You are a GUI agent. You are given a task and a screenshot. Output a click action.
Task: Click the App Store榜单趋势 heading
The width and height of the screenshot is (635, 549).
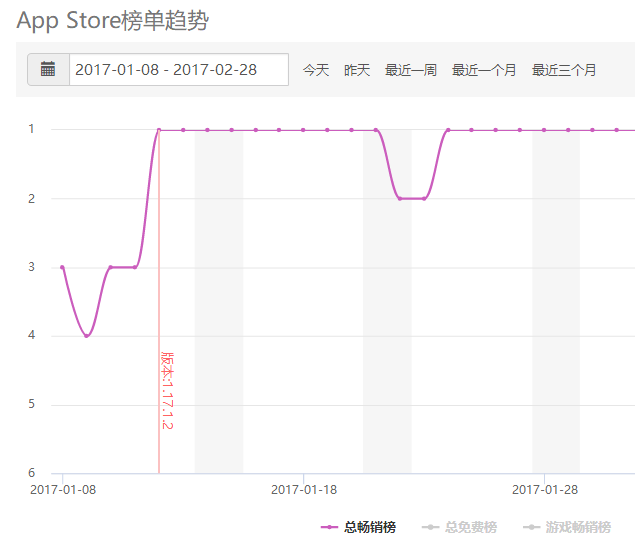click(112, 20)
